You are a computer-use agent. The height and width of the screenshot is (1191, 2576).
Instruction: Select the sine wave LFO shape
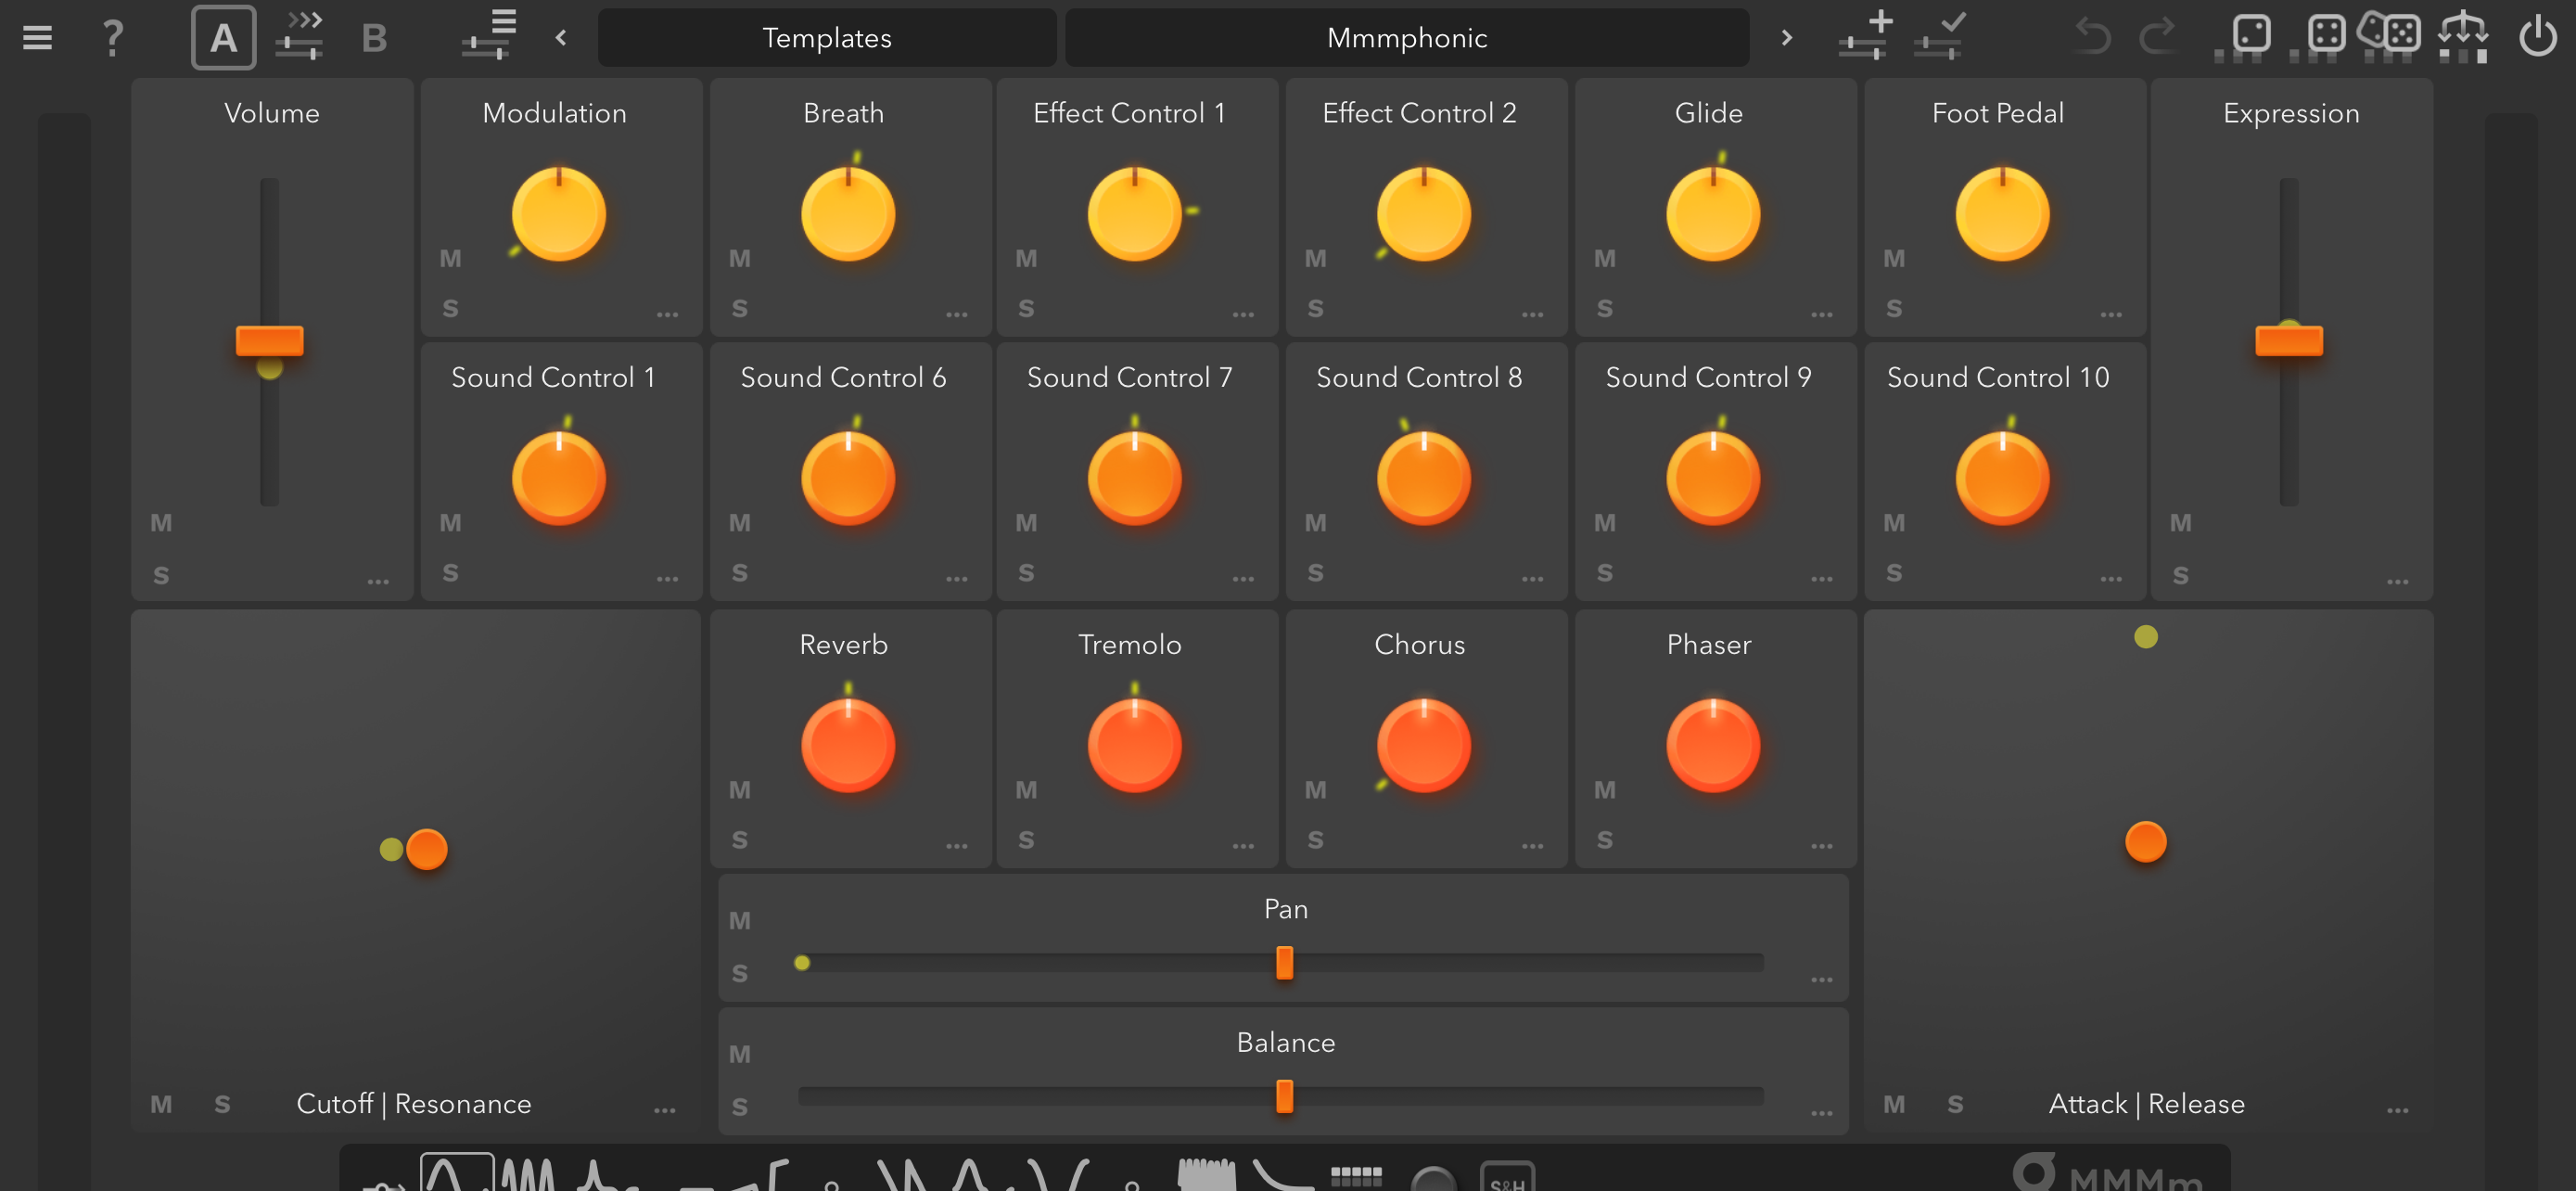pos(457,1172)
